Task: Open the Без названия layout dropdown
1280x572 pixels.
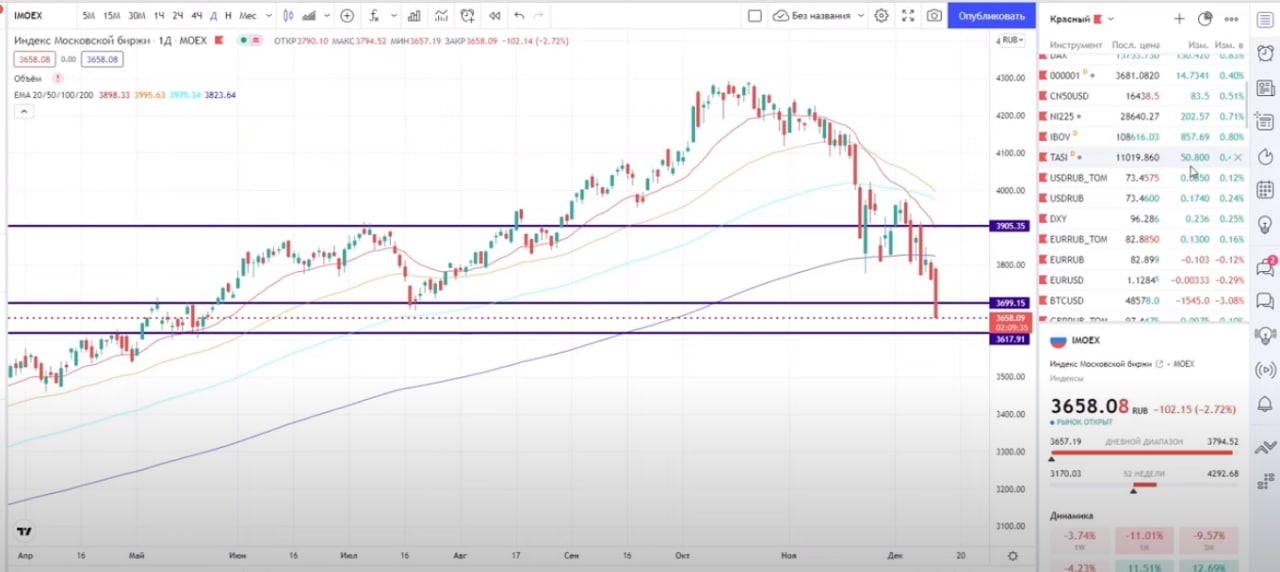Action: 820,16
